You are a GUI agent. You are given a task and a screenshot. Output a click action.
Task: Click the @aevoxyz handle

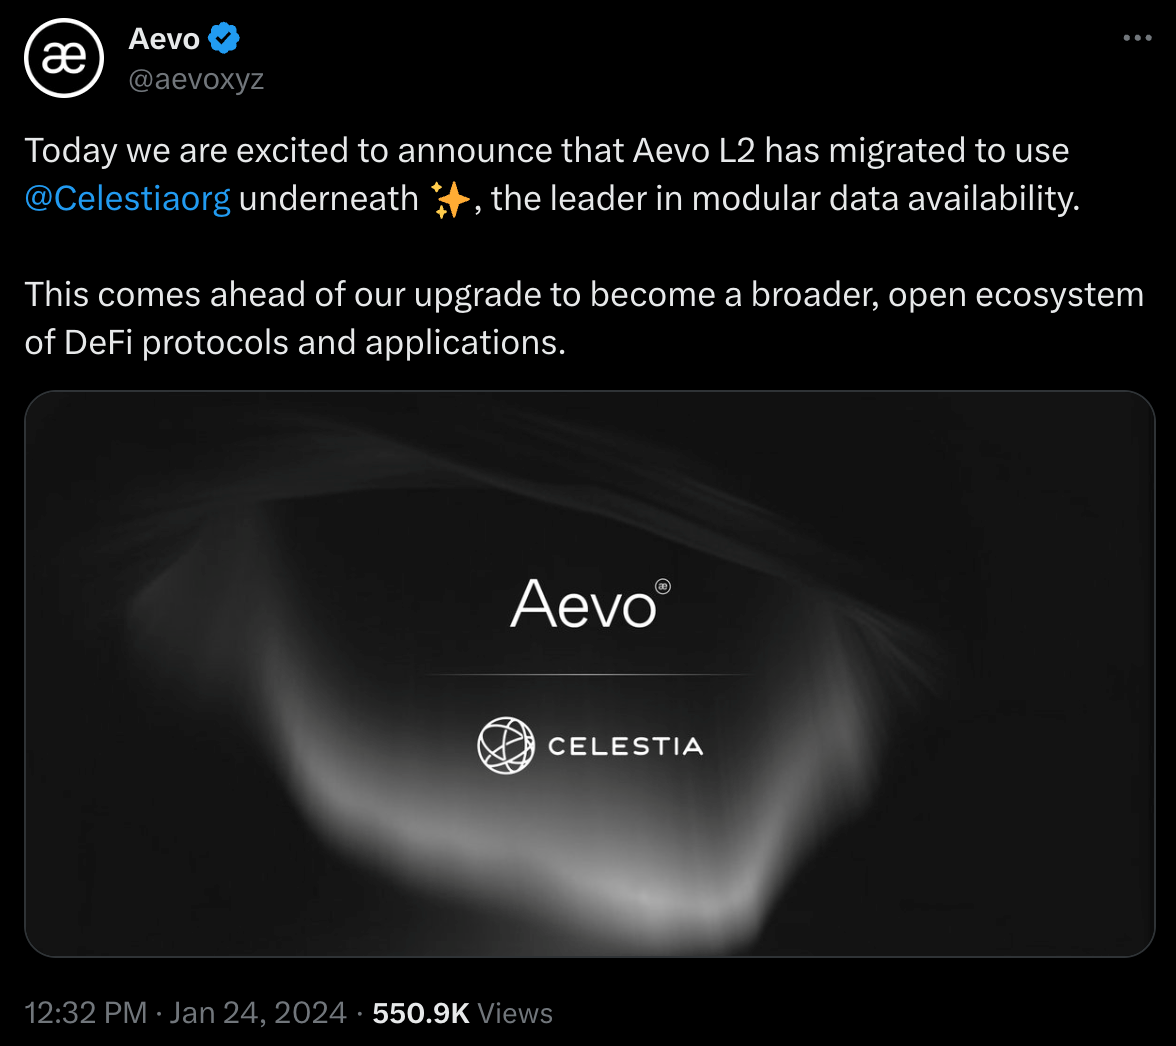tap(196, 80)
